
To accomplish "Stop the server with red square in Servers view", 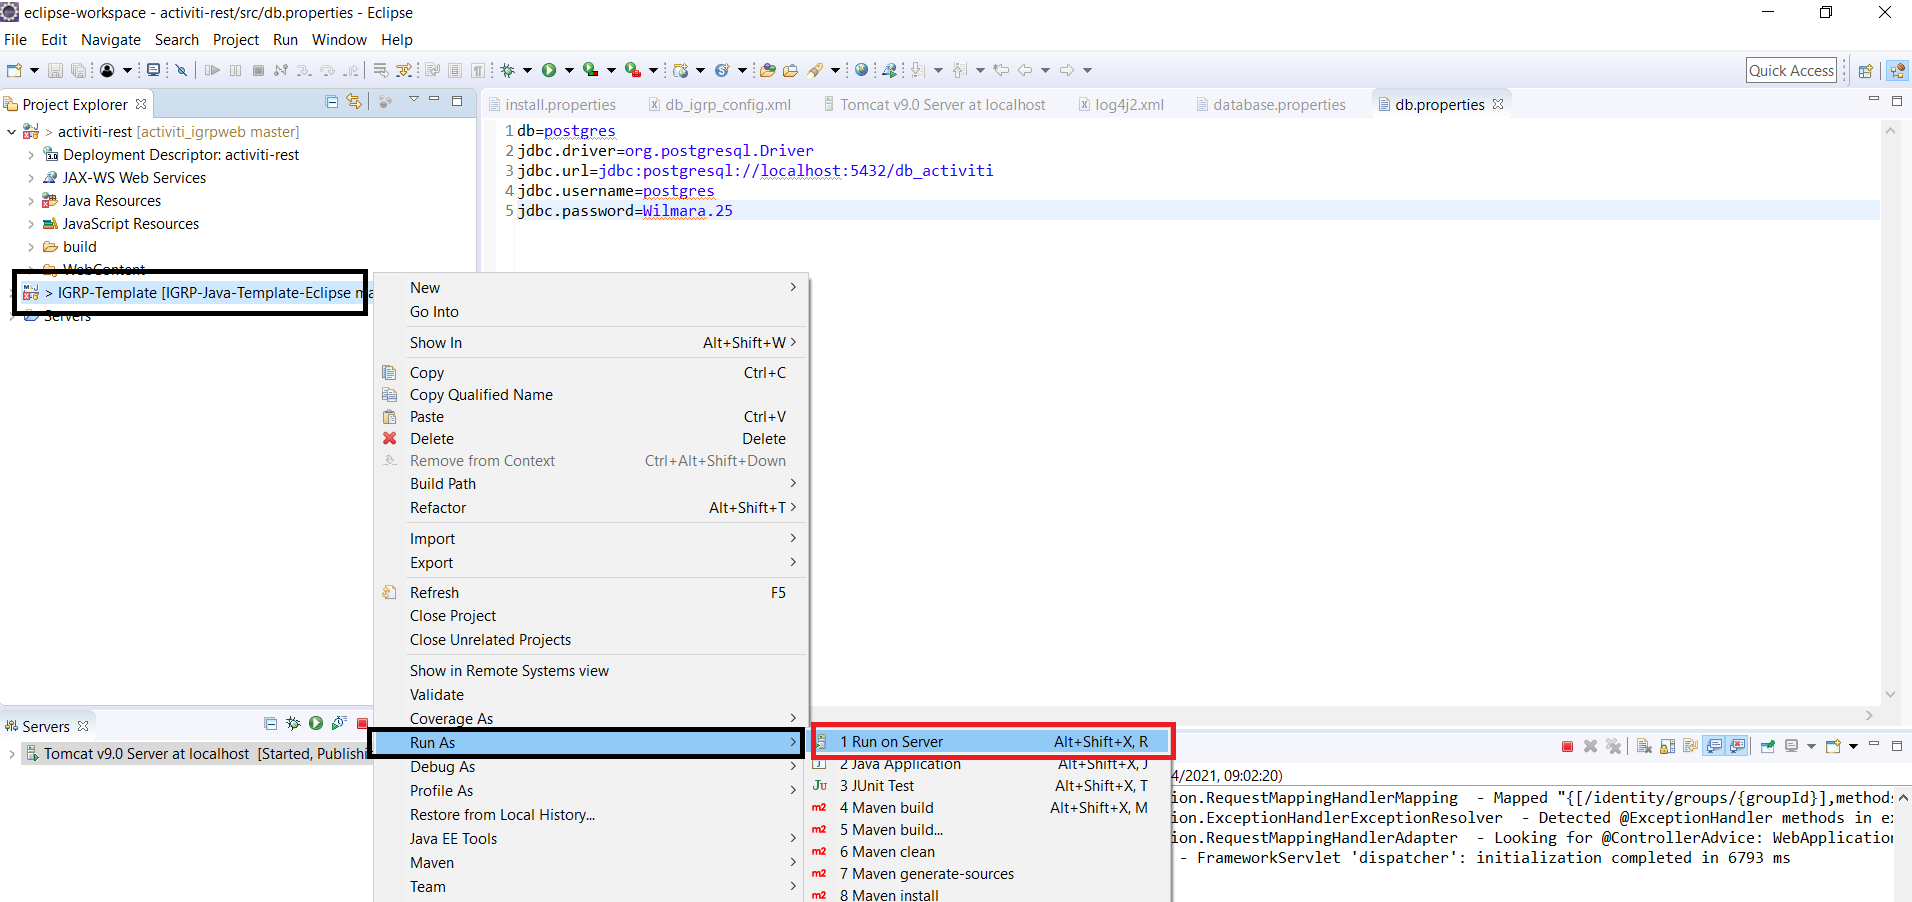I will [362, 723].
